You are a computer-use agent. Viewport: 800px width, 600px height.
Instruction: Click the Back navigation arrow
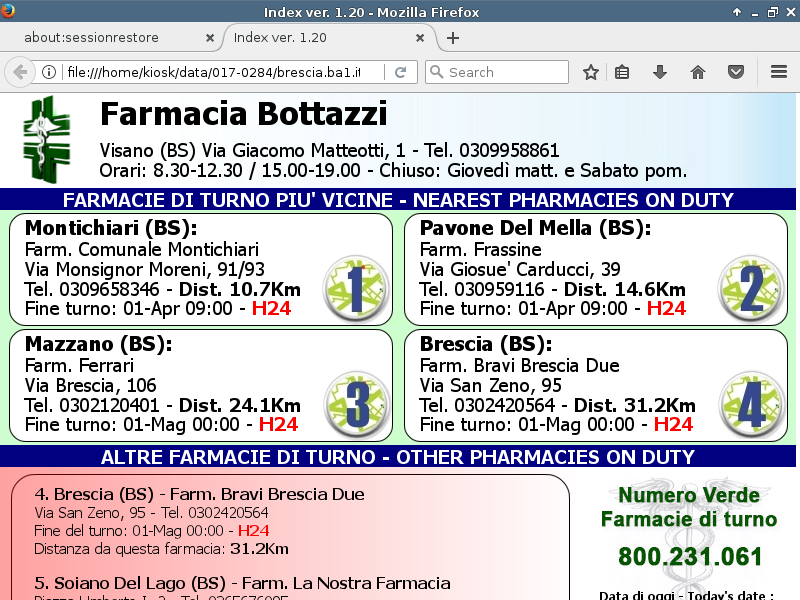(x=19, y=72)
